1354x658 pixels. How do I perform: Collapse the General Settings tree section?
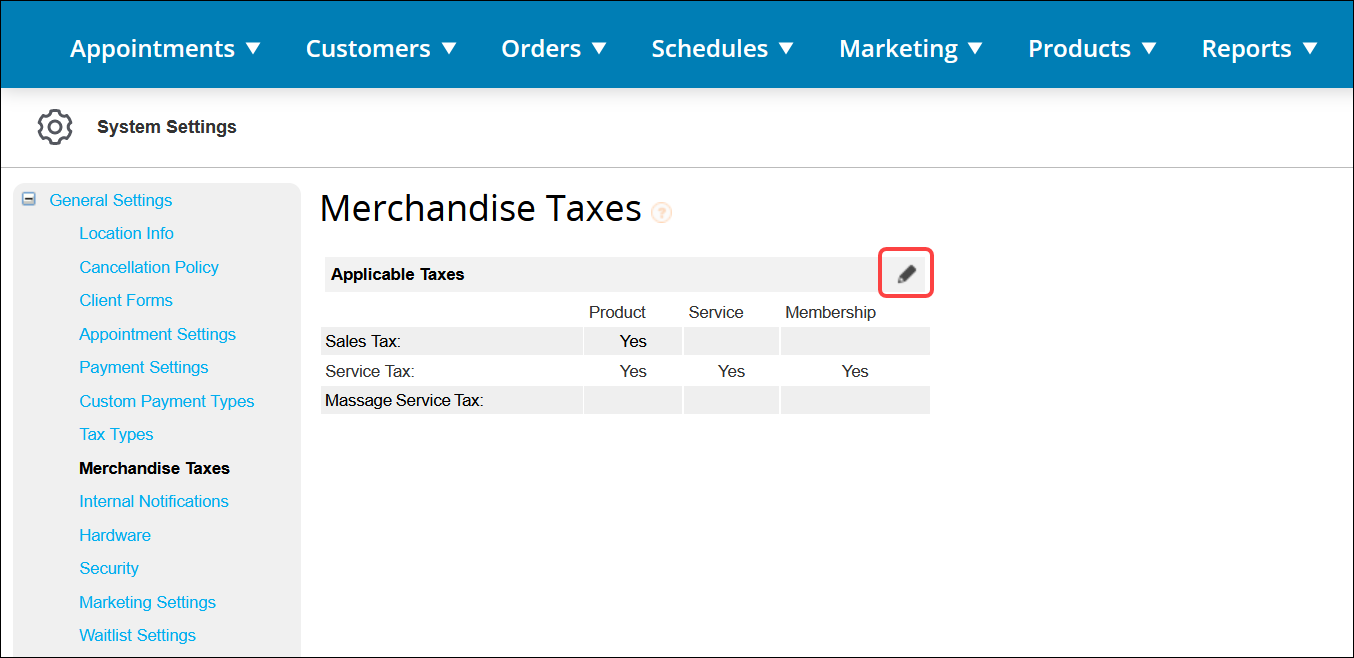click(28, 198)
